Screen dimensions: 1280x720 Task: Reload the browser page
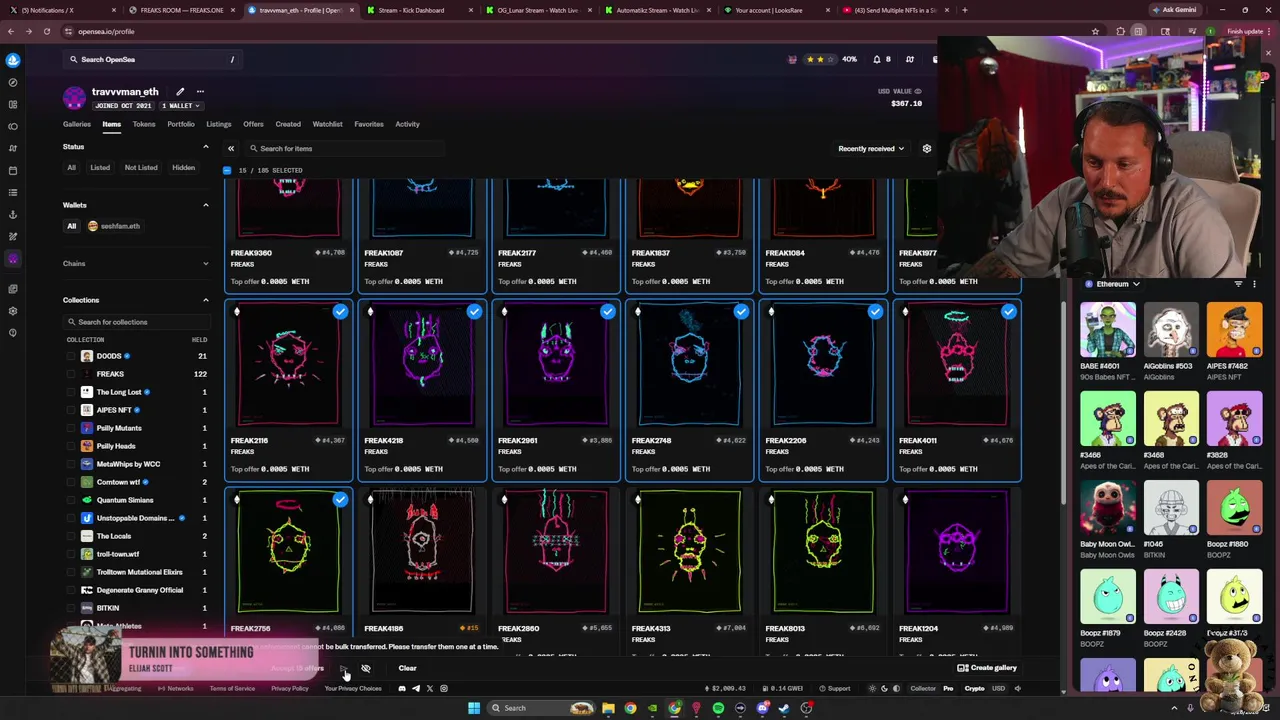coord(46,31)
